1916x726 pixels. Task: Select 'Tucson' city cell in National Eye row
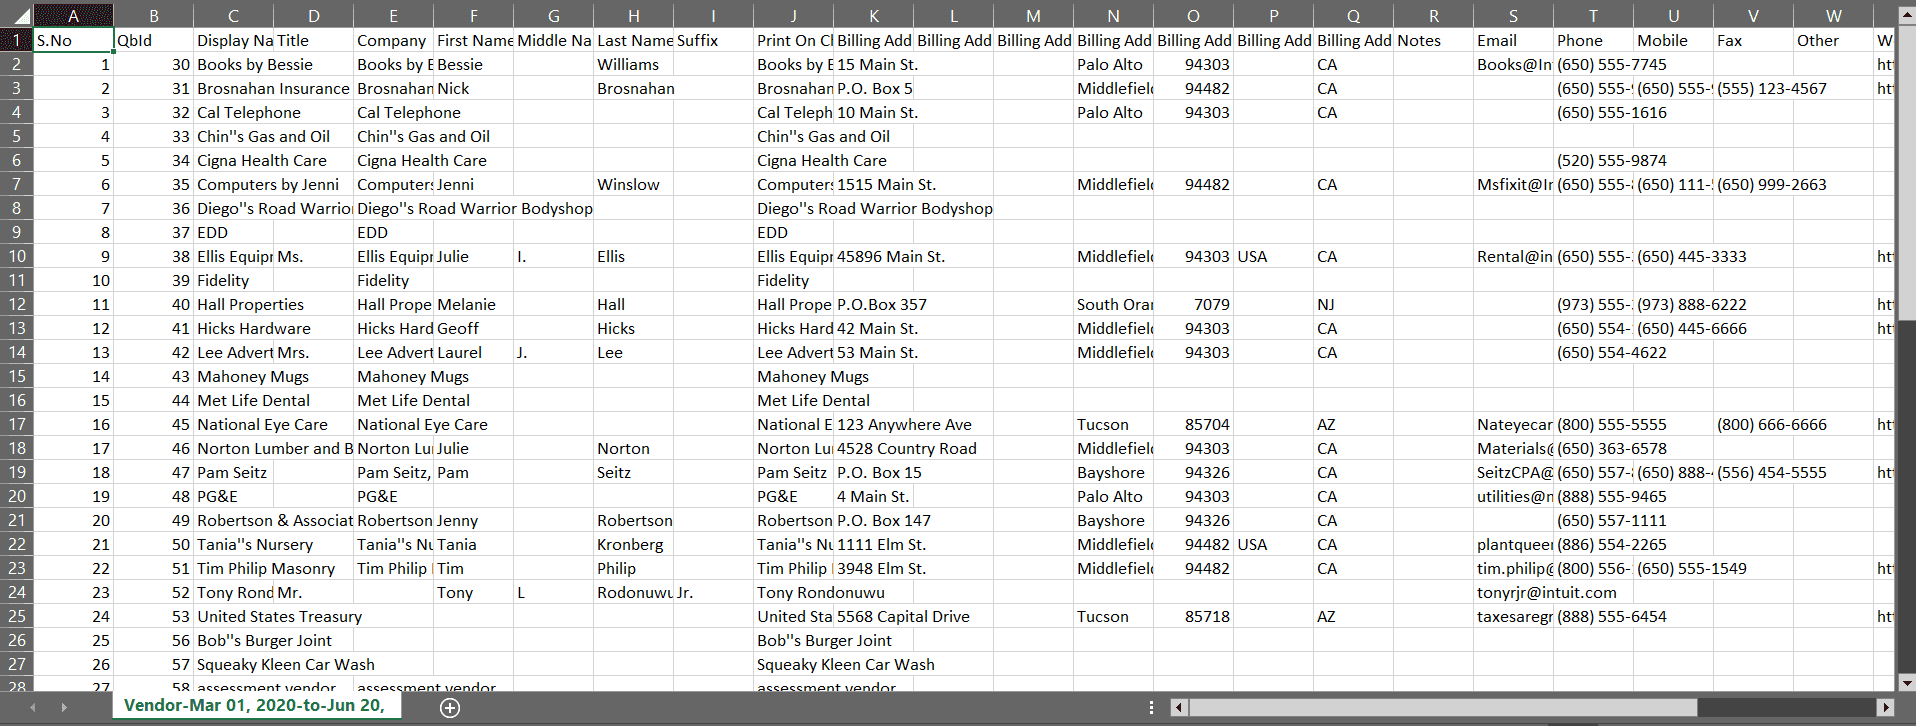1113,424
